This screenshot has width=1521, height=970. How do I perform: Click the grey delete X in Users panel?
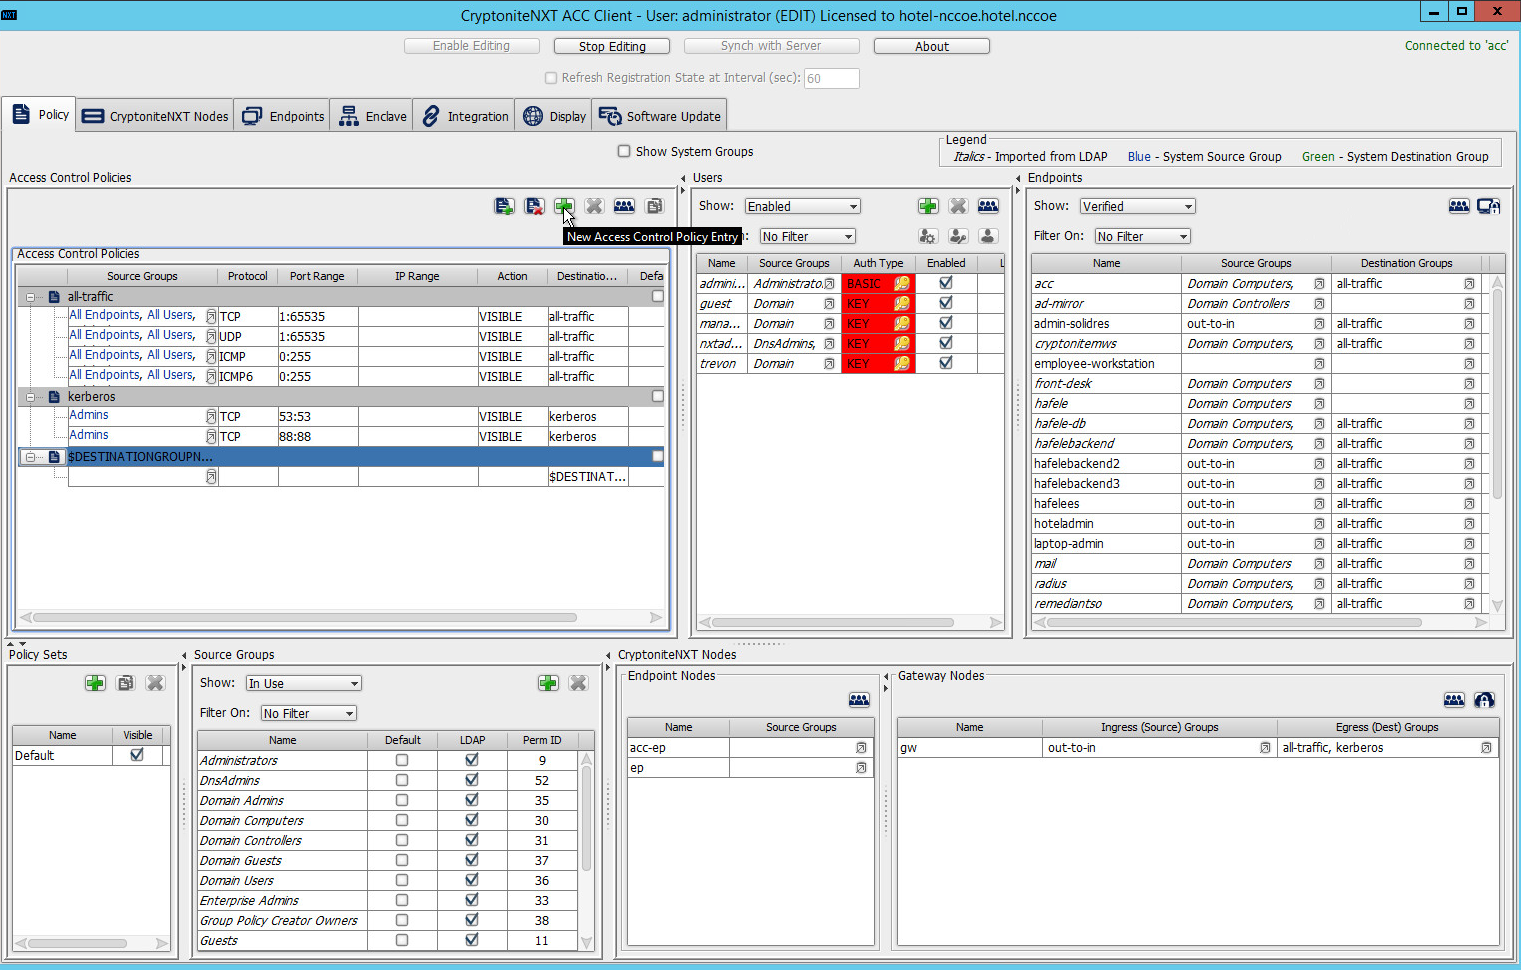tap(958, 206)
